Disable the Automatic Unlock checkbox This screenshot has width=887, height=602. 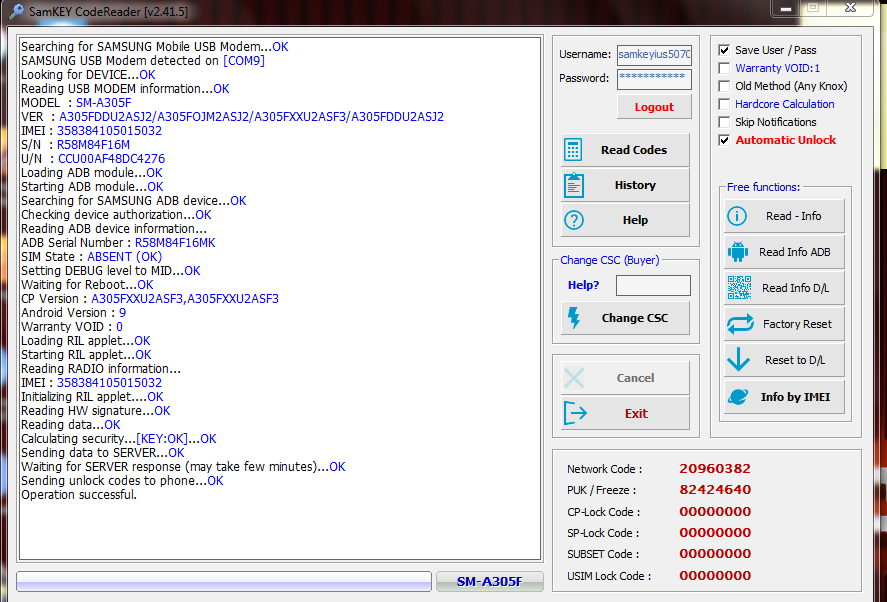(724, 140)
